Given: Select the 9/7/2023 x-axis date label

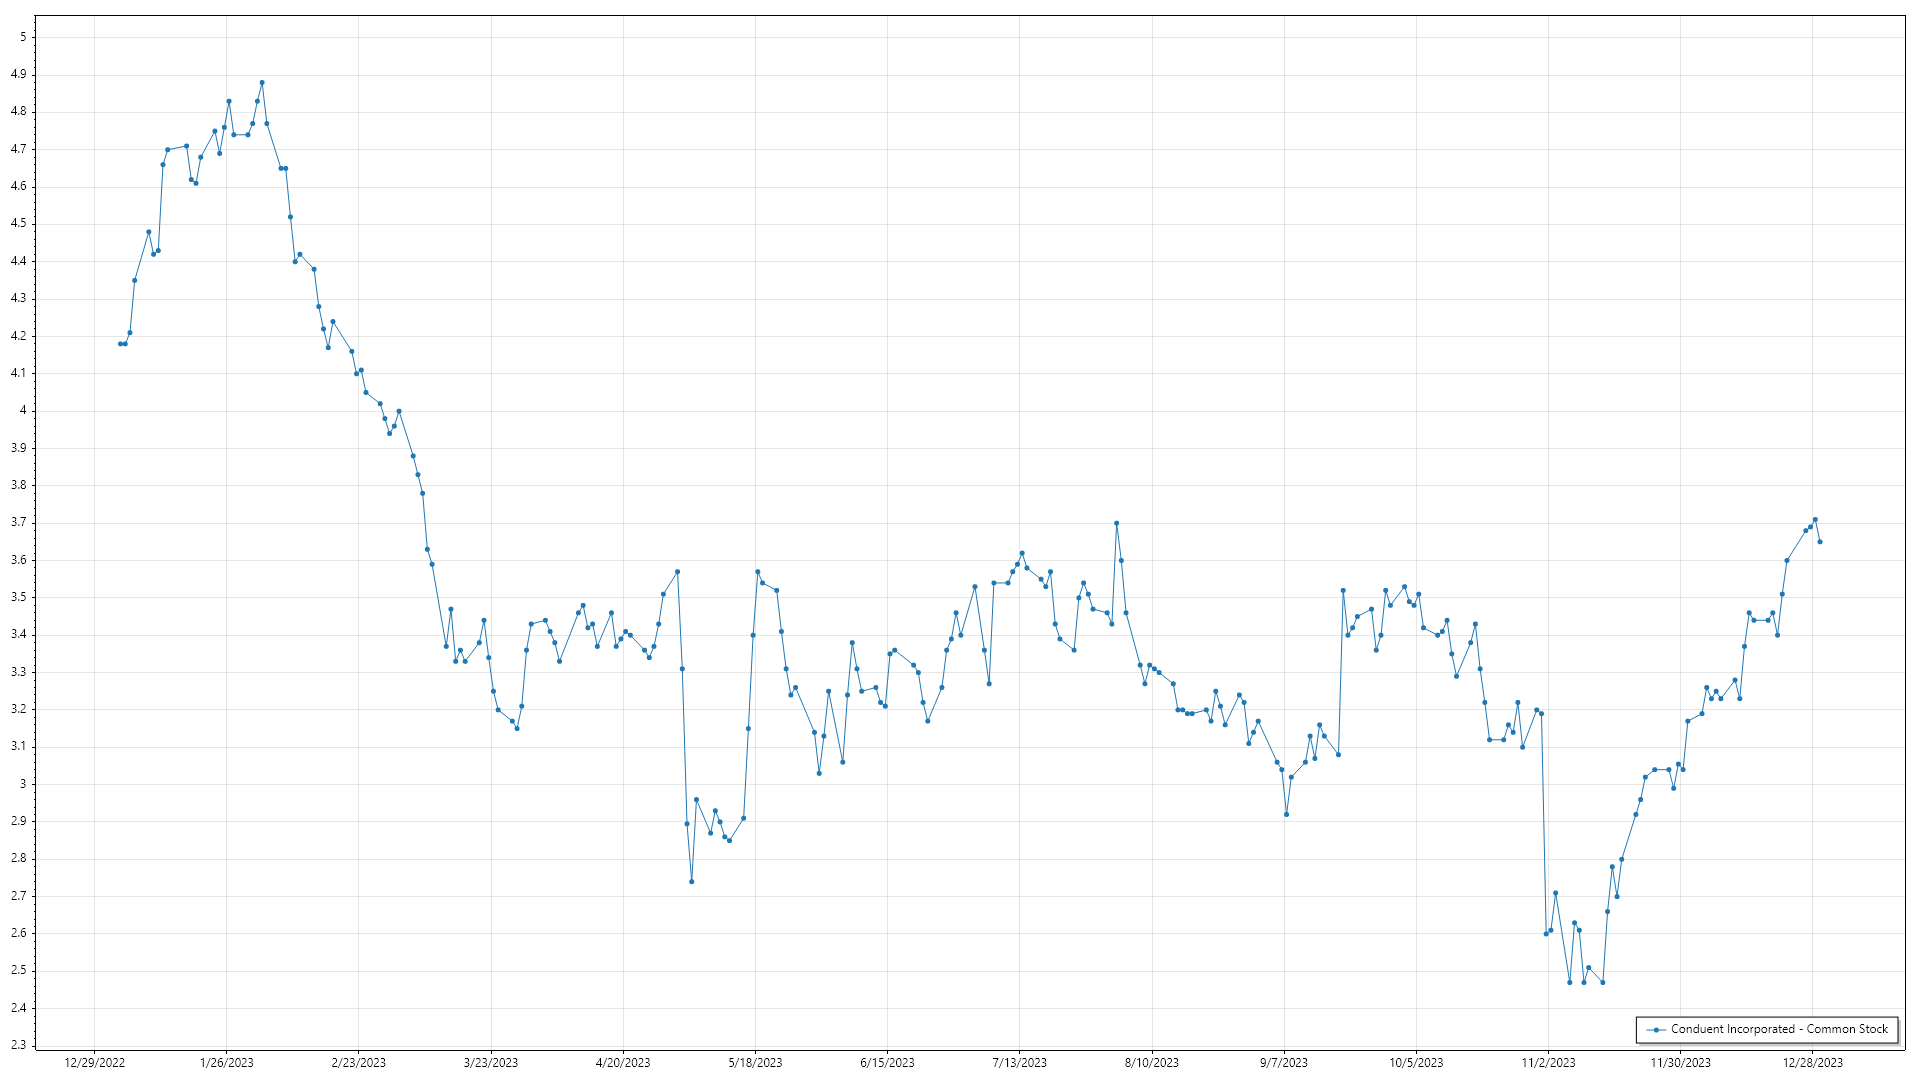Looking at the screenshot, I should coord(1284,1063).
